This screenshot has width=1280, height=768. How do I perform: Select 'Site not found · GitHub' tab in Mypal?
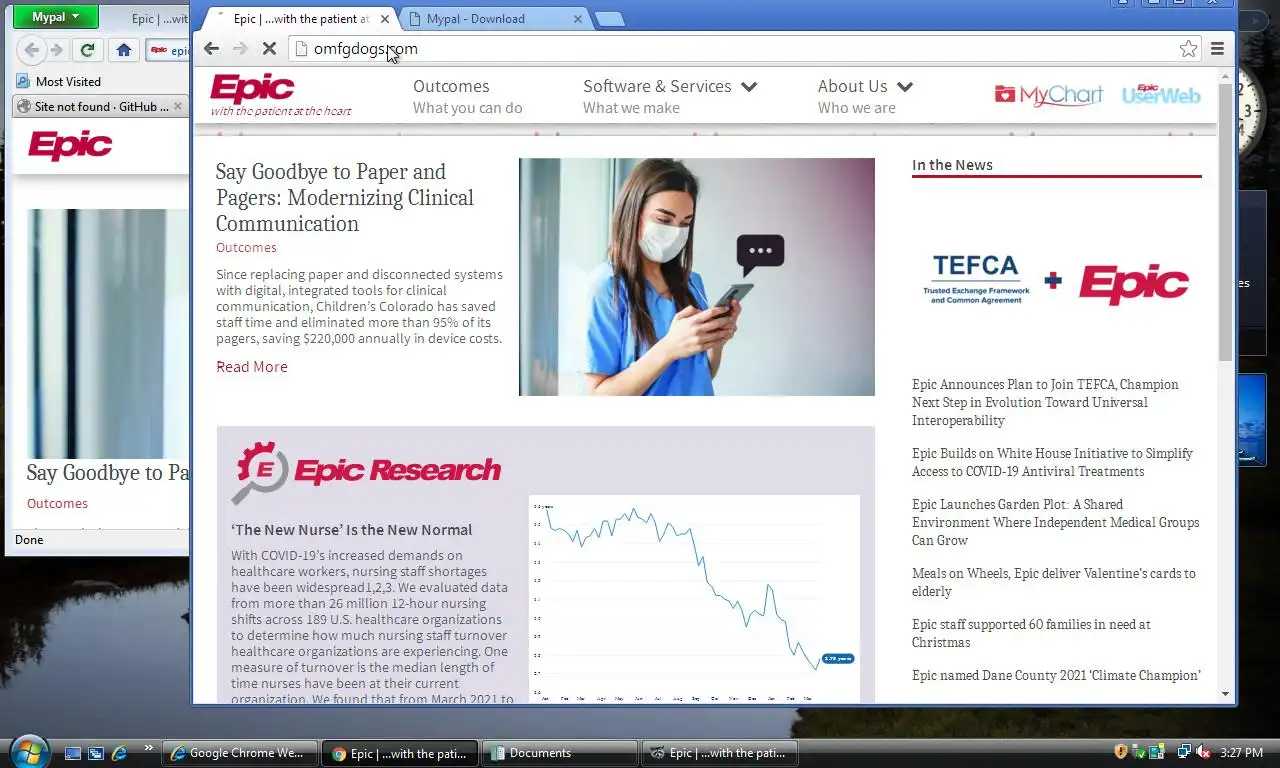[x=100, y=106]
